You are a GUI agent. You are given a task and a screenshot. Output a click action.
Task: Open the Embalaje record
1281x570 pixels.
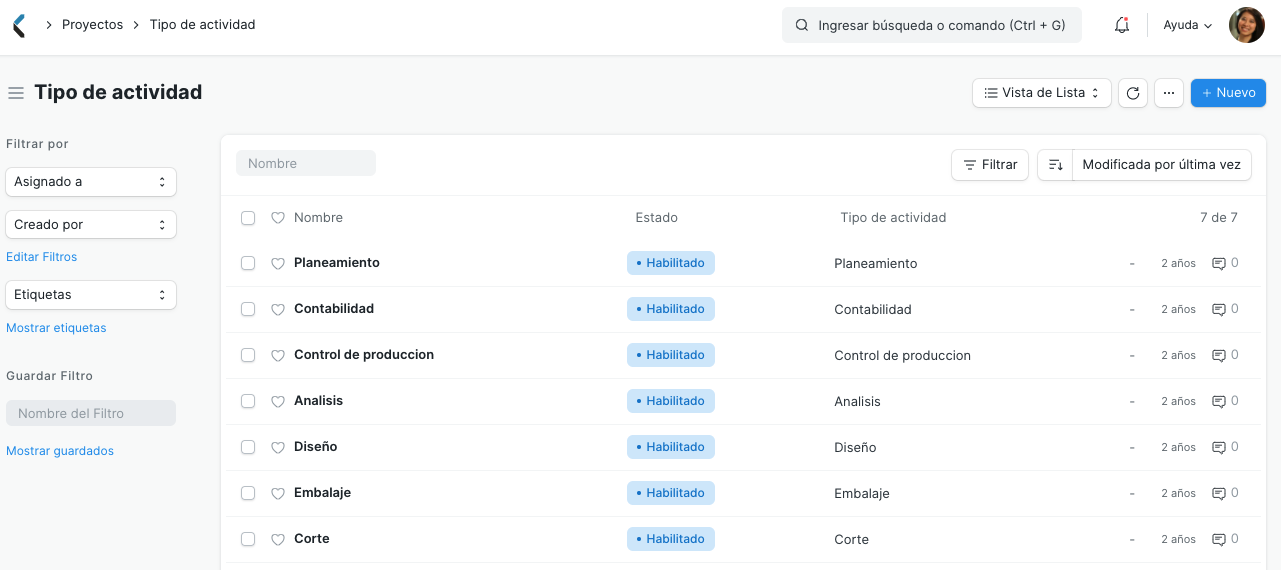click(x=322, y=493)
